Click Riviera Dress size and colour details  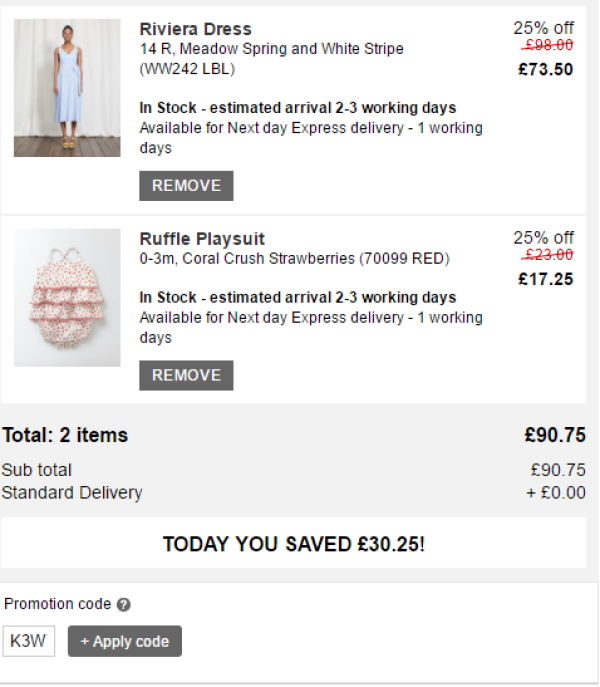pyautogui.click(x=271, y=59)
